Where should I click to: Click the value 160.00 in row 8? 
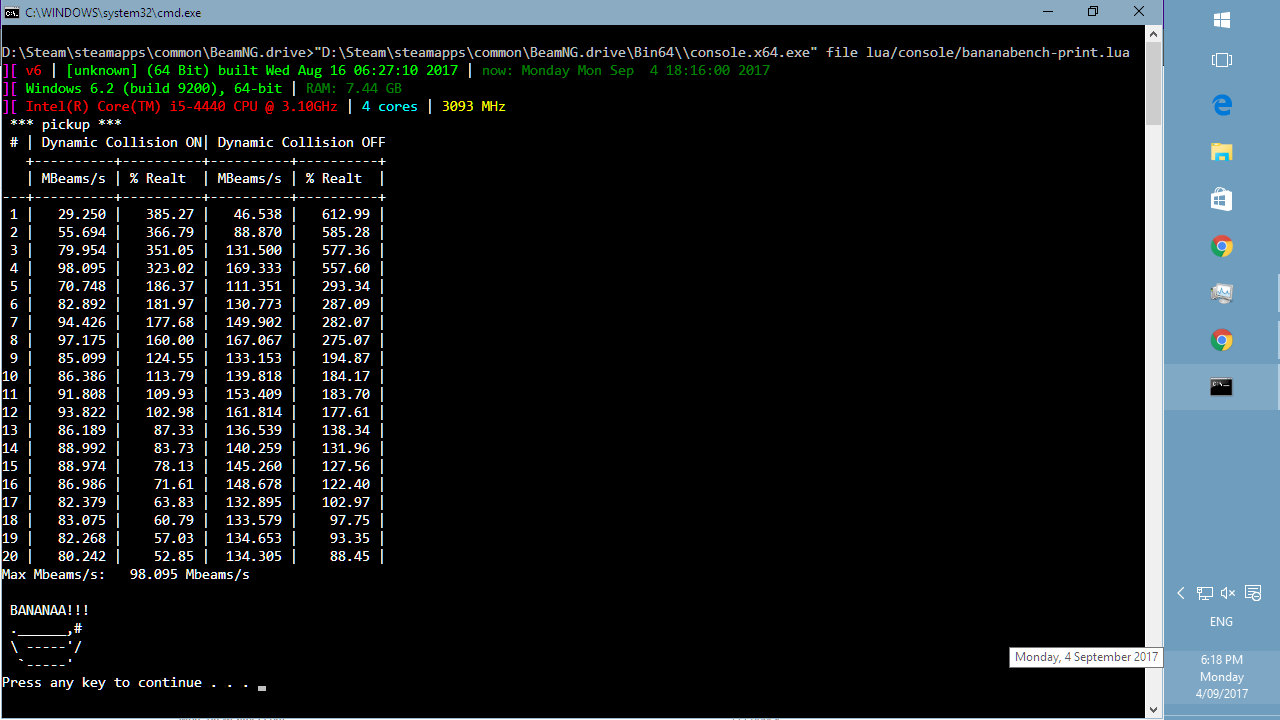point(170,340)
